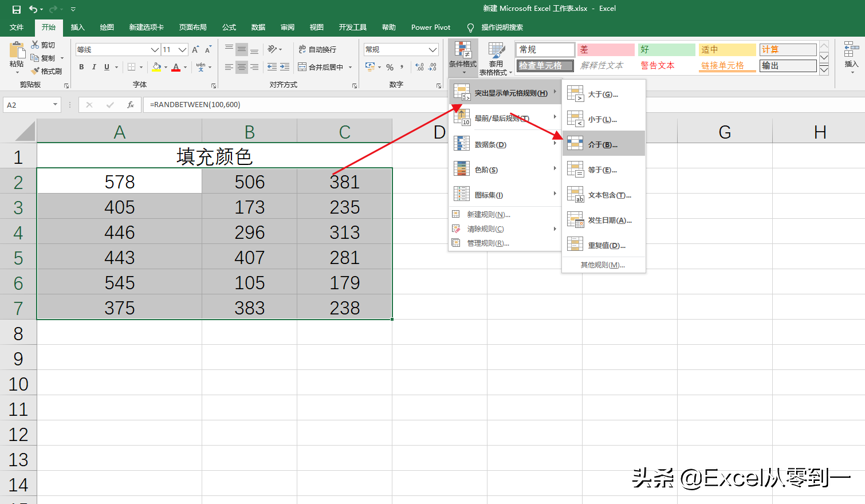Click the Format Painter (格式刷) icon

click(x=35, y=71)
